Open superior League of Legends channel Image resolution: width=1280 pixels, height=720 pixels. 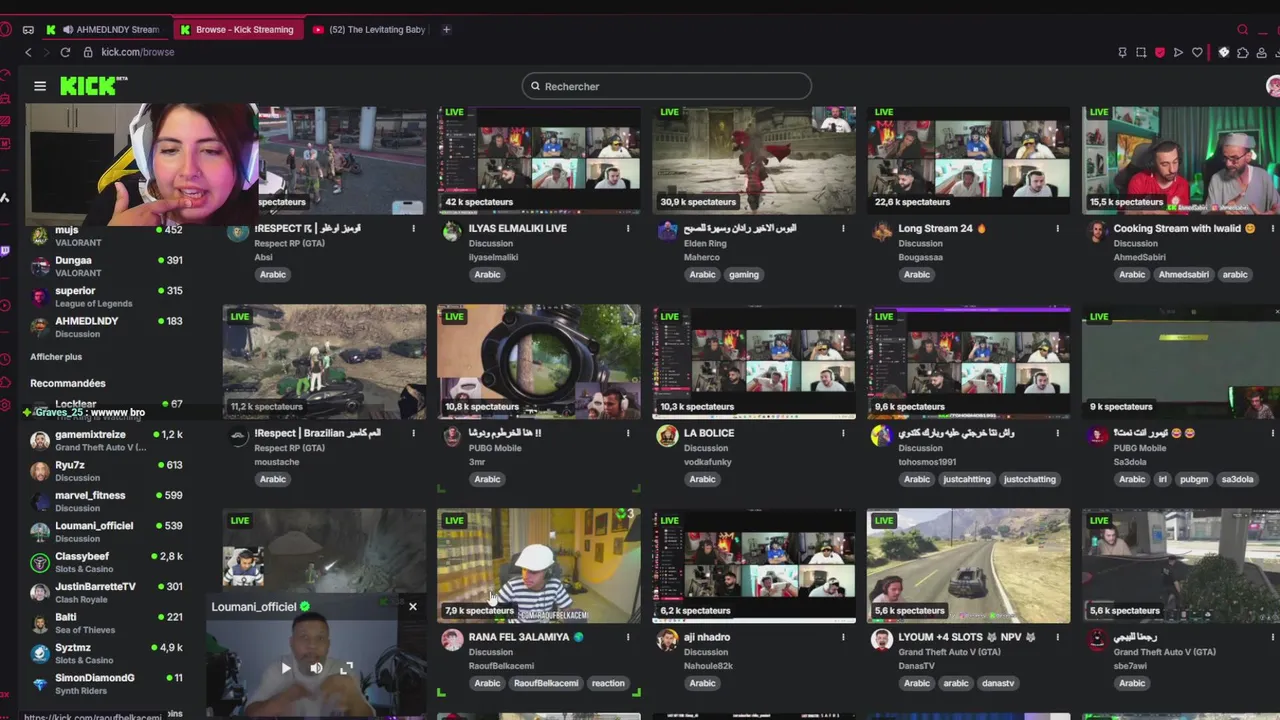[106, 297]
